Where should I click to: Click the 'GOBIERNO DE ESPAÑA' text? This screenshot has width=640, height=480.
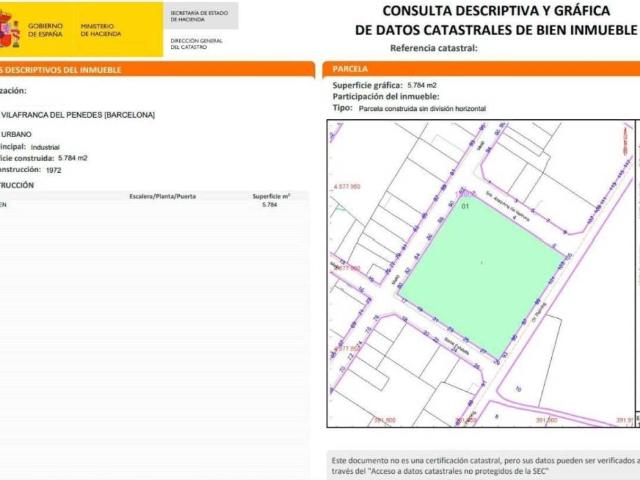pos(45,30)
